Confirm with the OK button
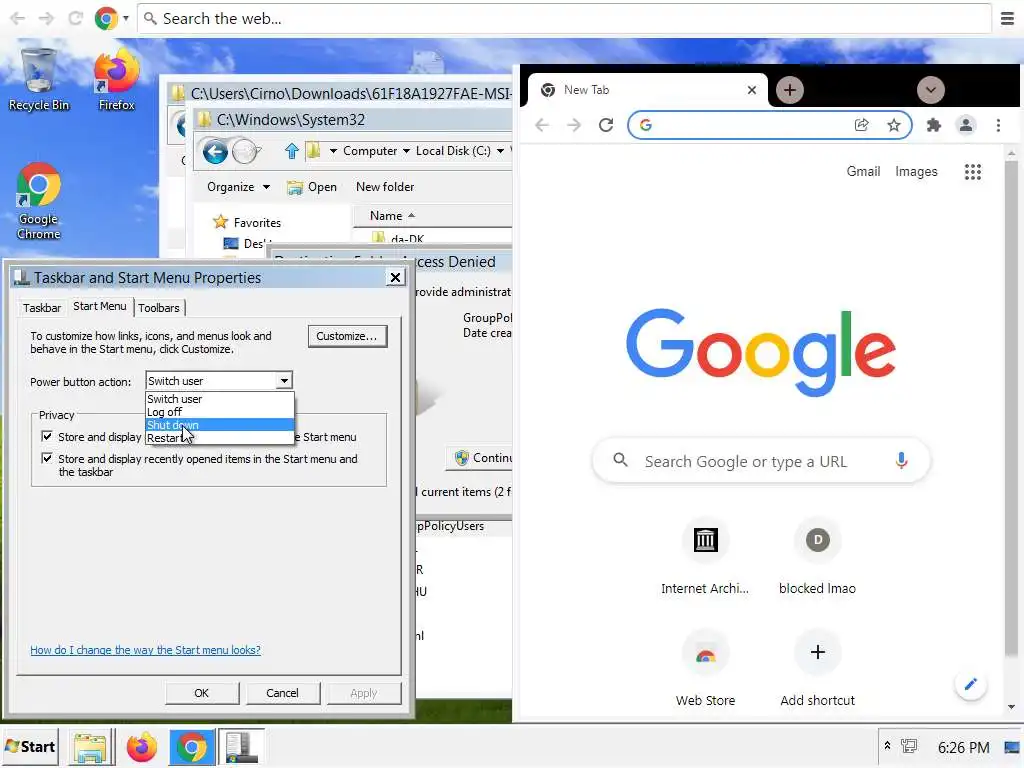This screenshot has width=1024, height=768. [202, 693]
